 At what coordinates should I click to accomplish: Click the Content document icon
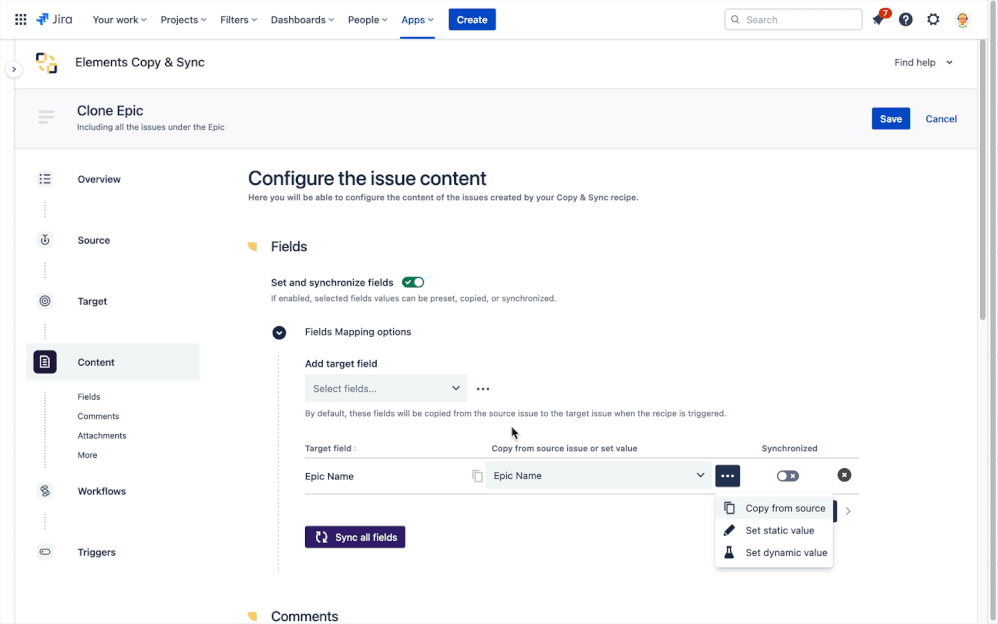click(x=45, y=362)
